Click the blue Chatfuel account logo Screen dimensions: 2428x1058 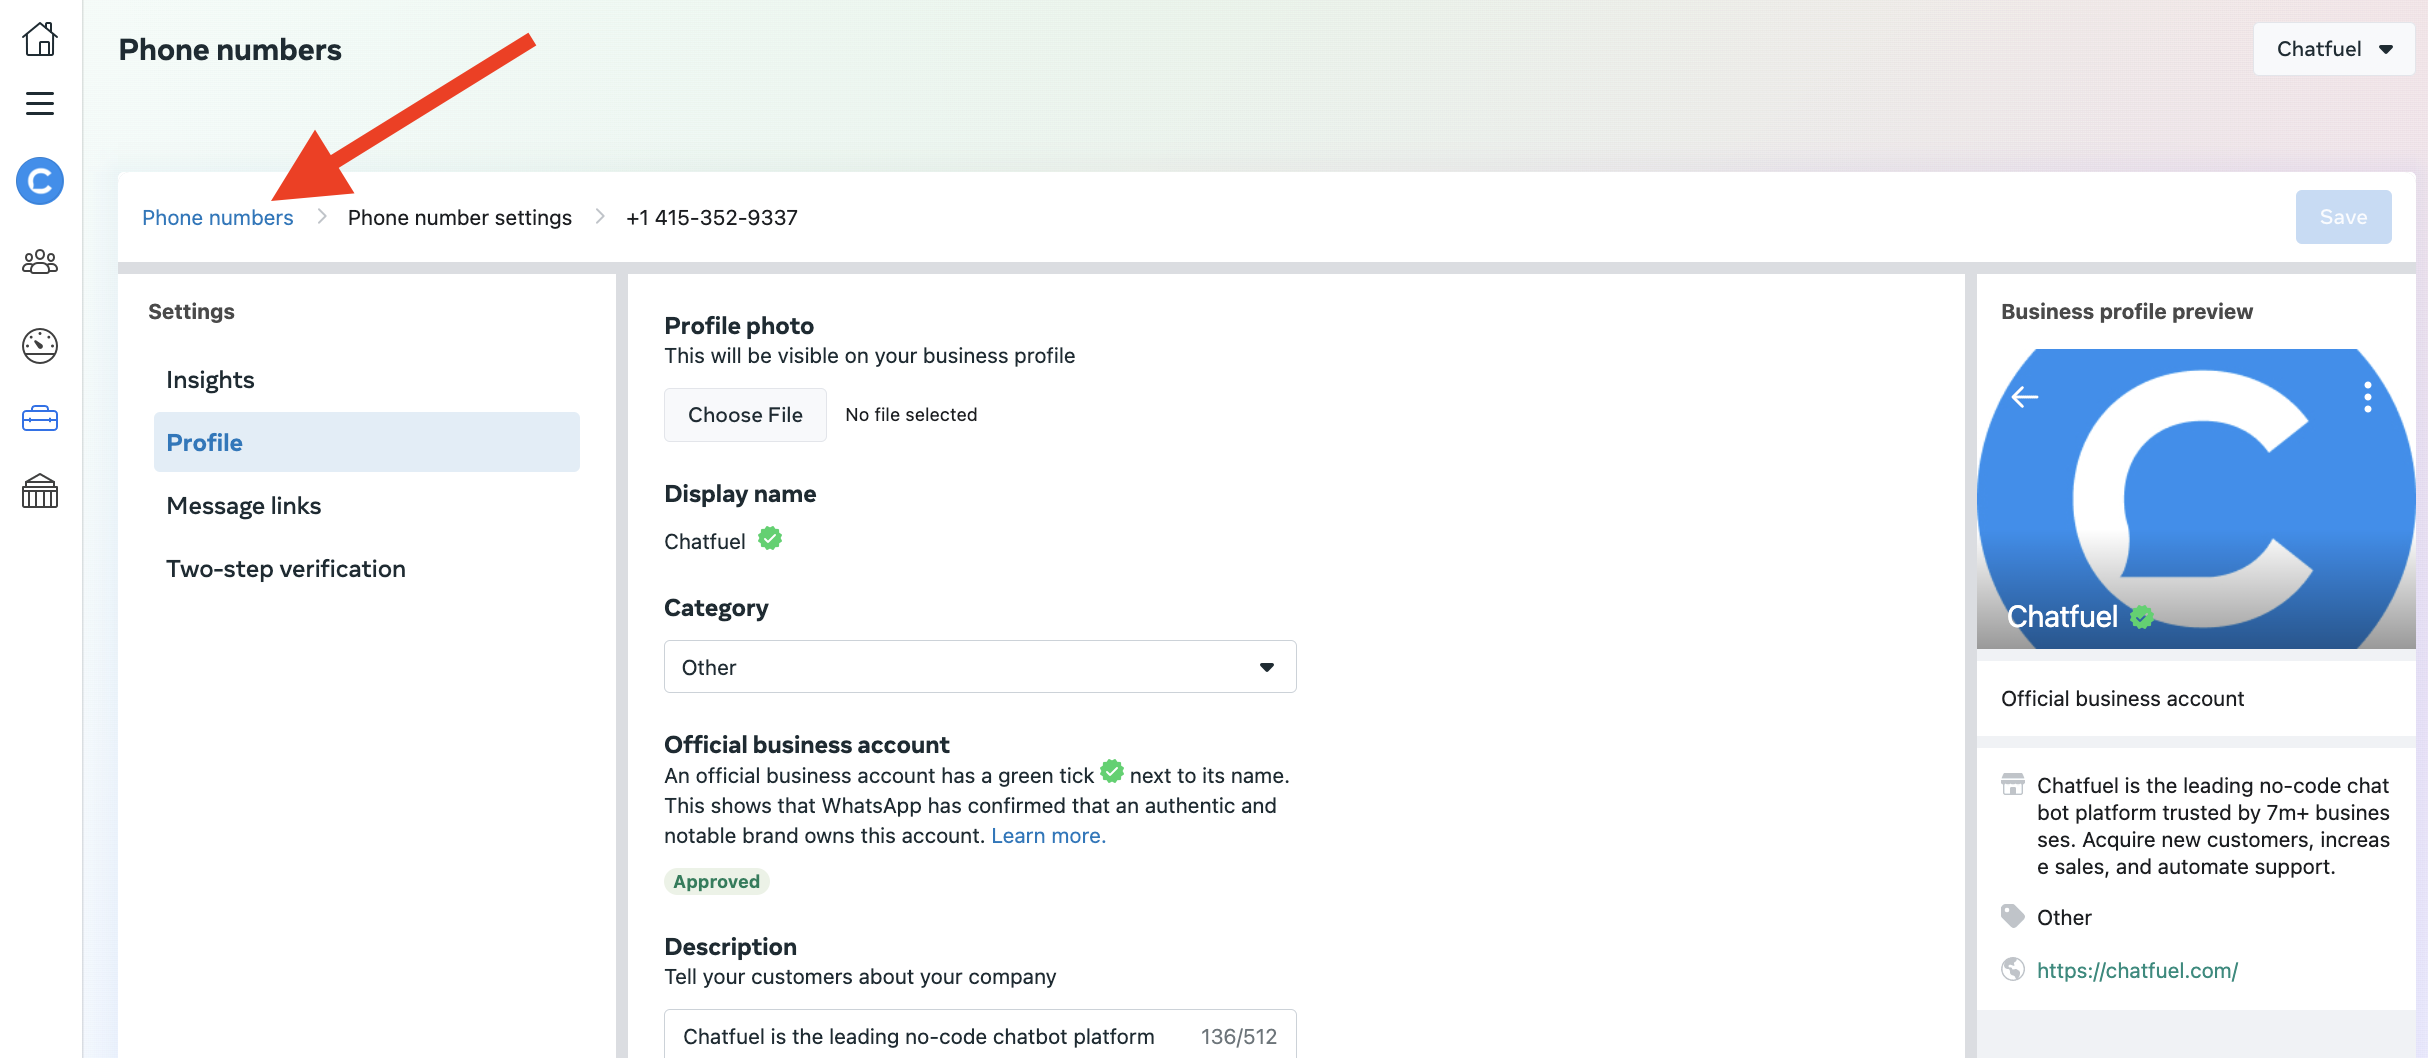point(40,181)
